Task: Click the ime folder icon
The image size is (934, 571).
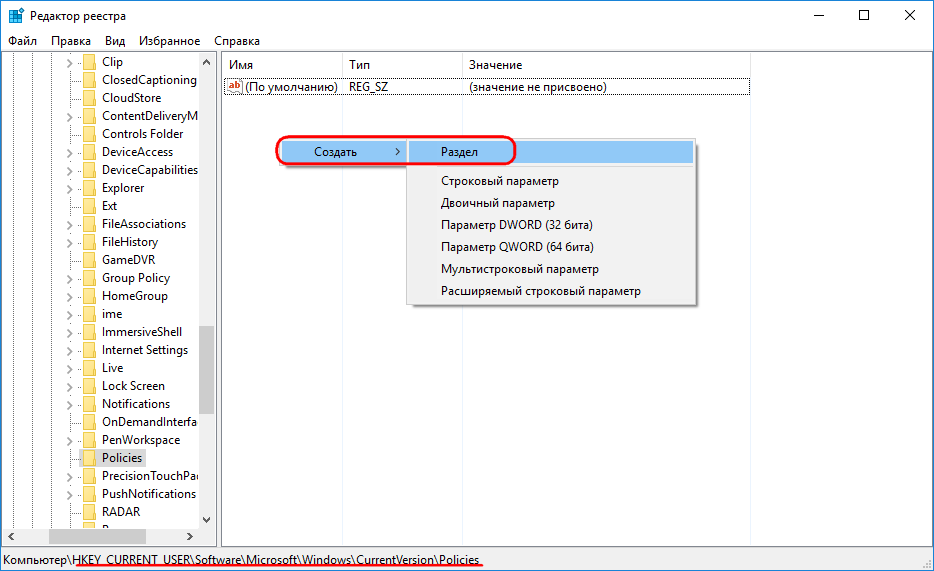Action: point(89,314)
